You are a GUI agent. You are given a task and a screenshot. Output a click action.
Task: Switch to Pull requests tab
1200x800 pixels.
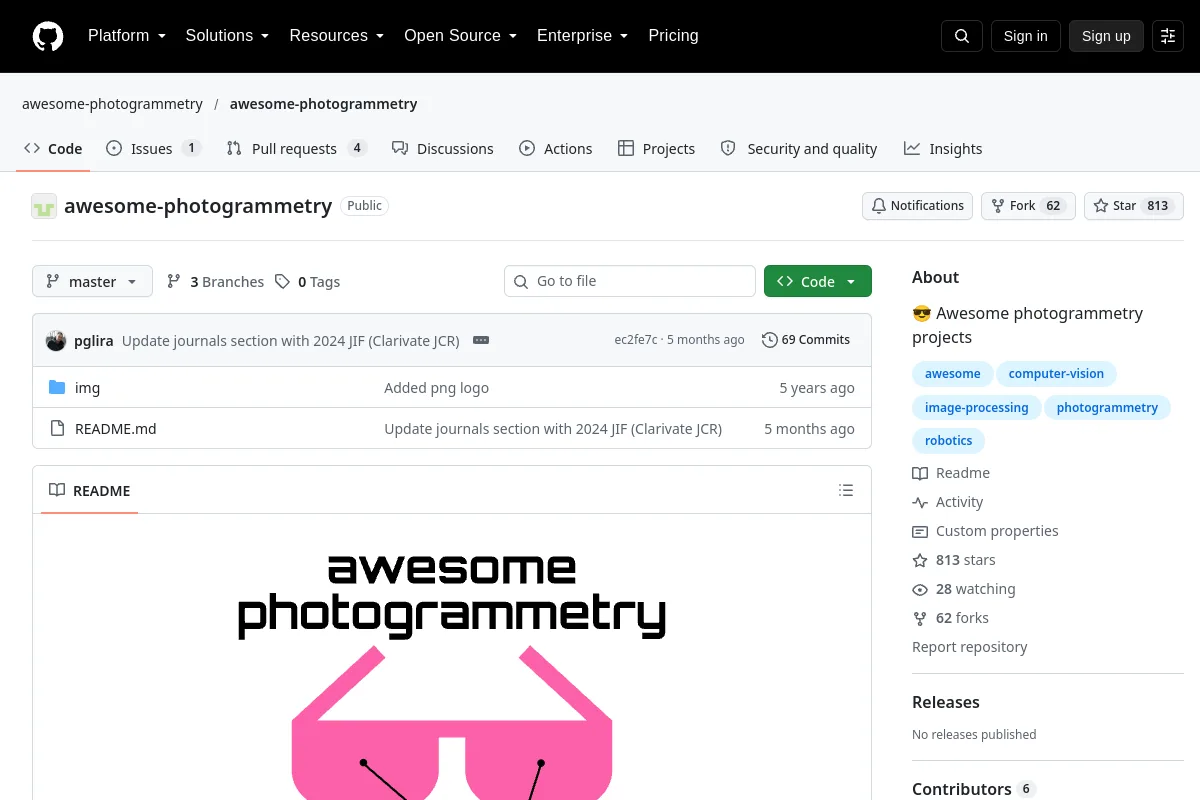[296, 148]
